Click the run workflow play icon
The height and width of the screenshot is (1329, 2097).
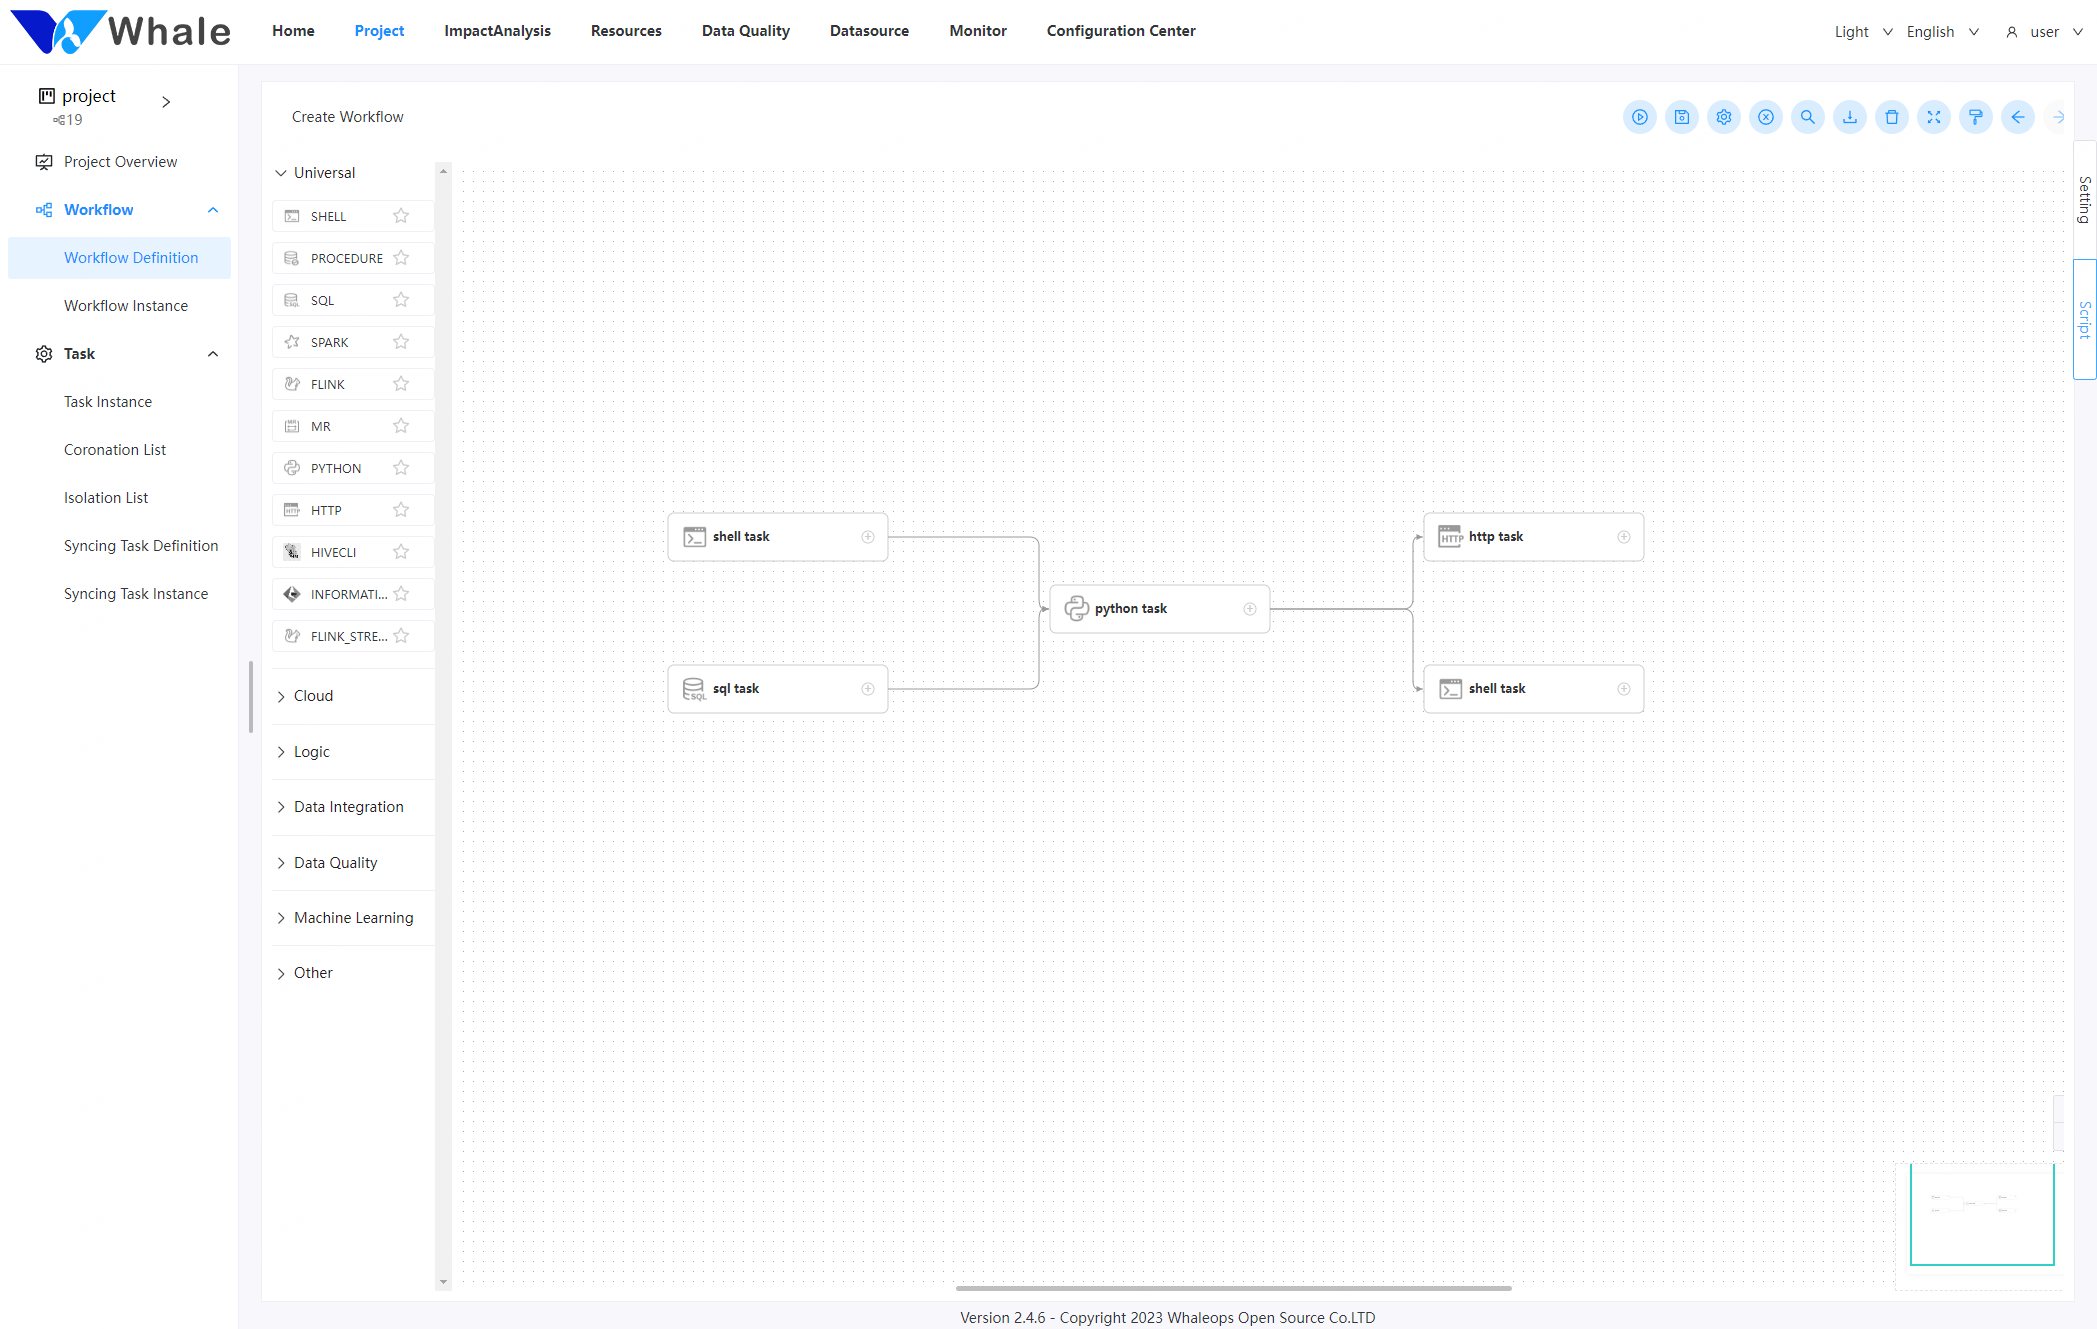click(1640, 117)
